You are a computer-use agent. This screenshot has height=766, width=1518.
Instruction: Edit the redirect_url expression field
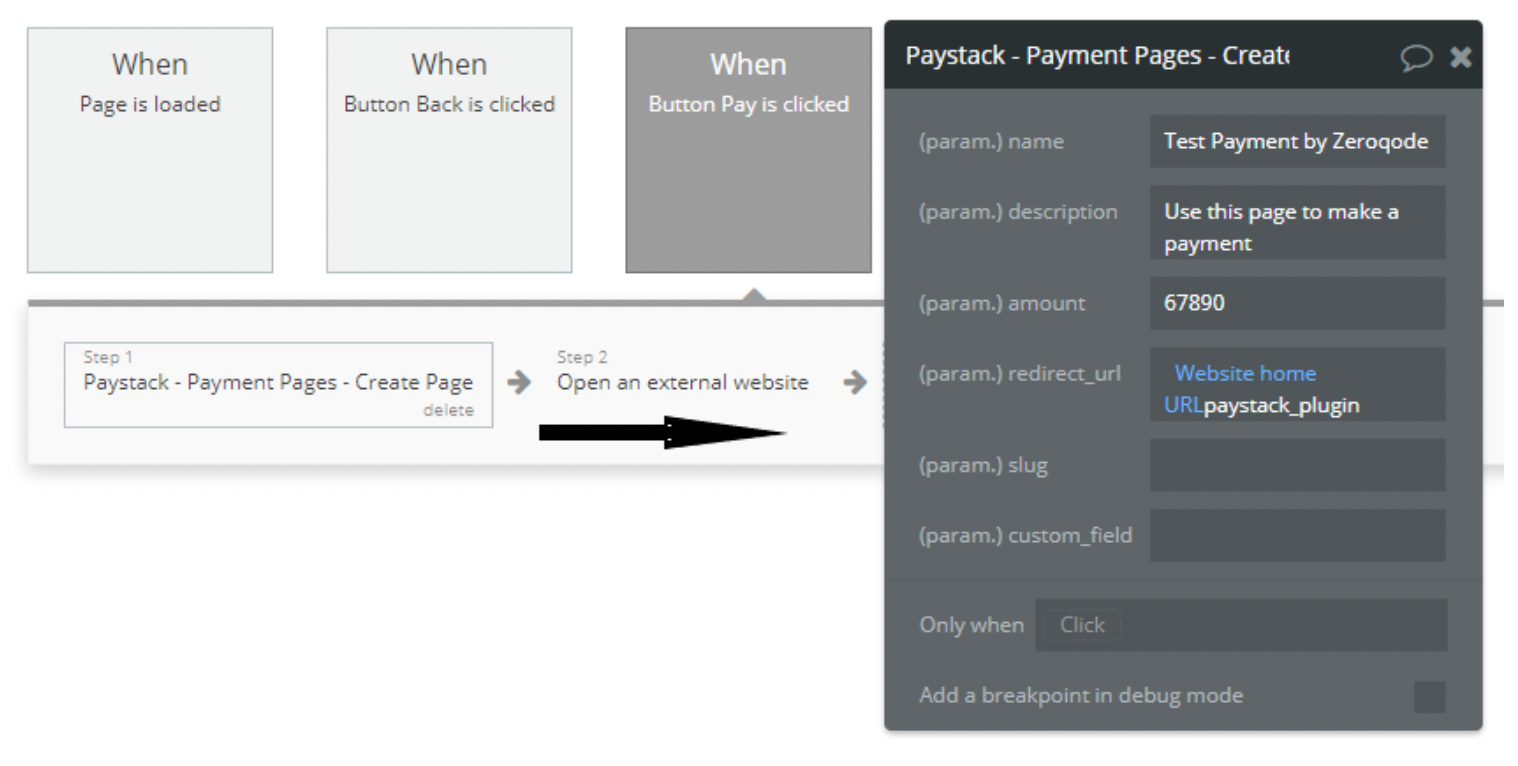click(1297, 384)
